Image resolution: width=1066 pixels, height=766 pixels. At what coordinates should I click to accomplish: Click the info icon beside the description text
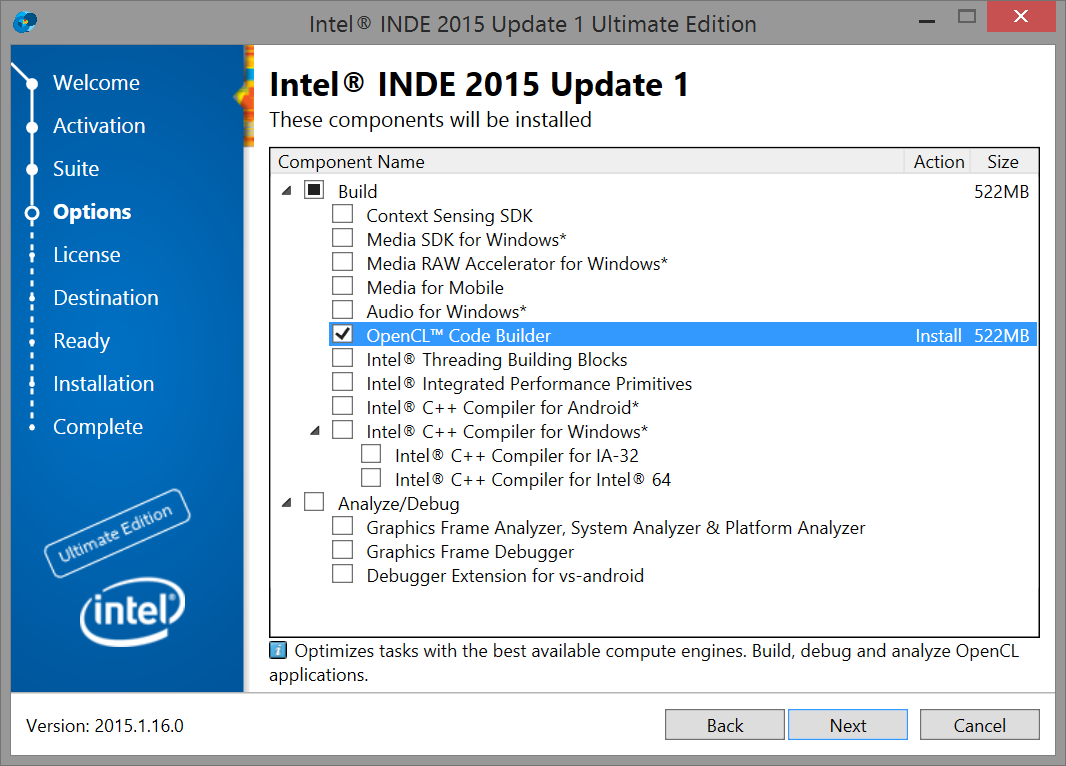(278, 650)
